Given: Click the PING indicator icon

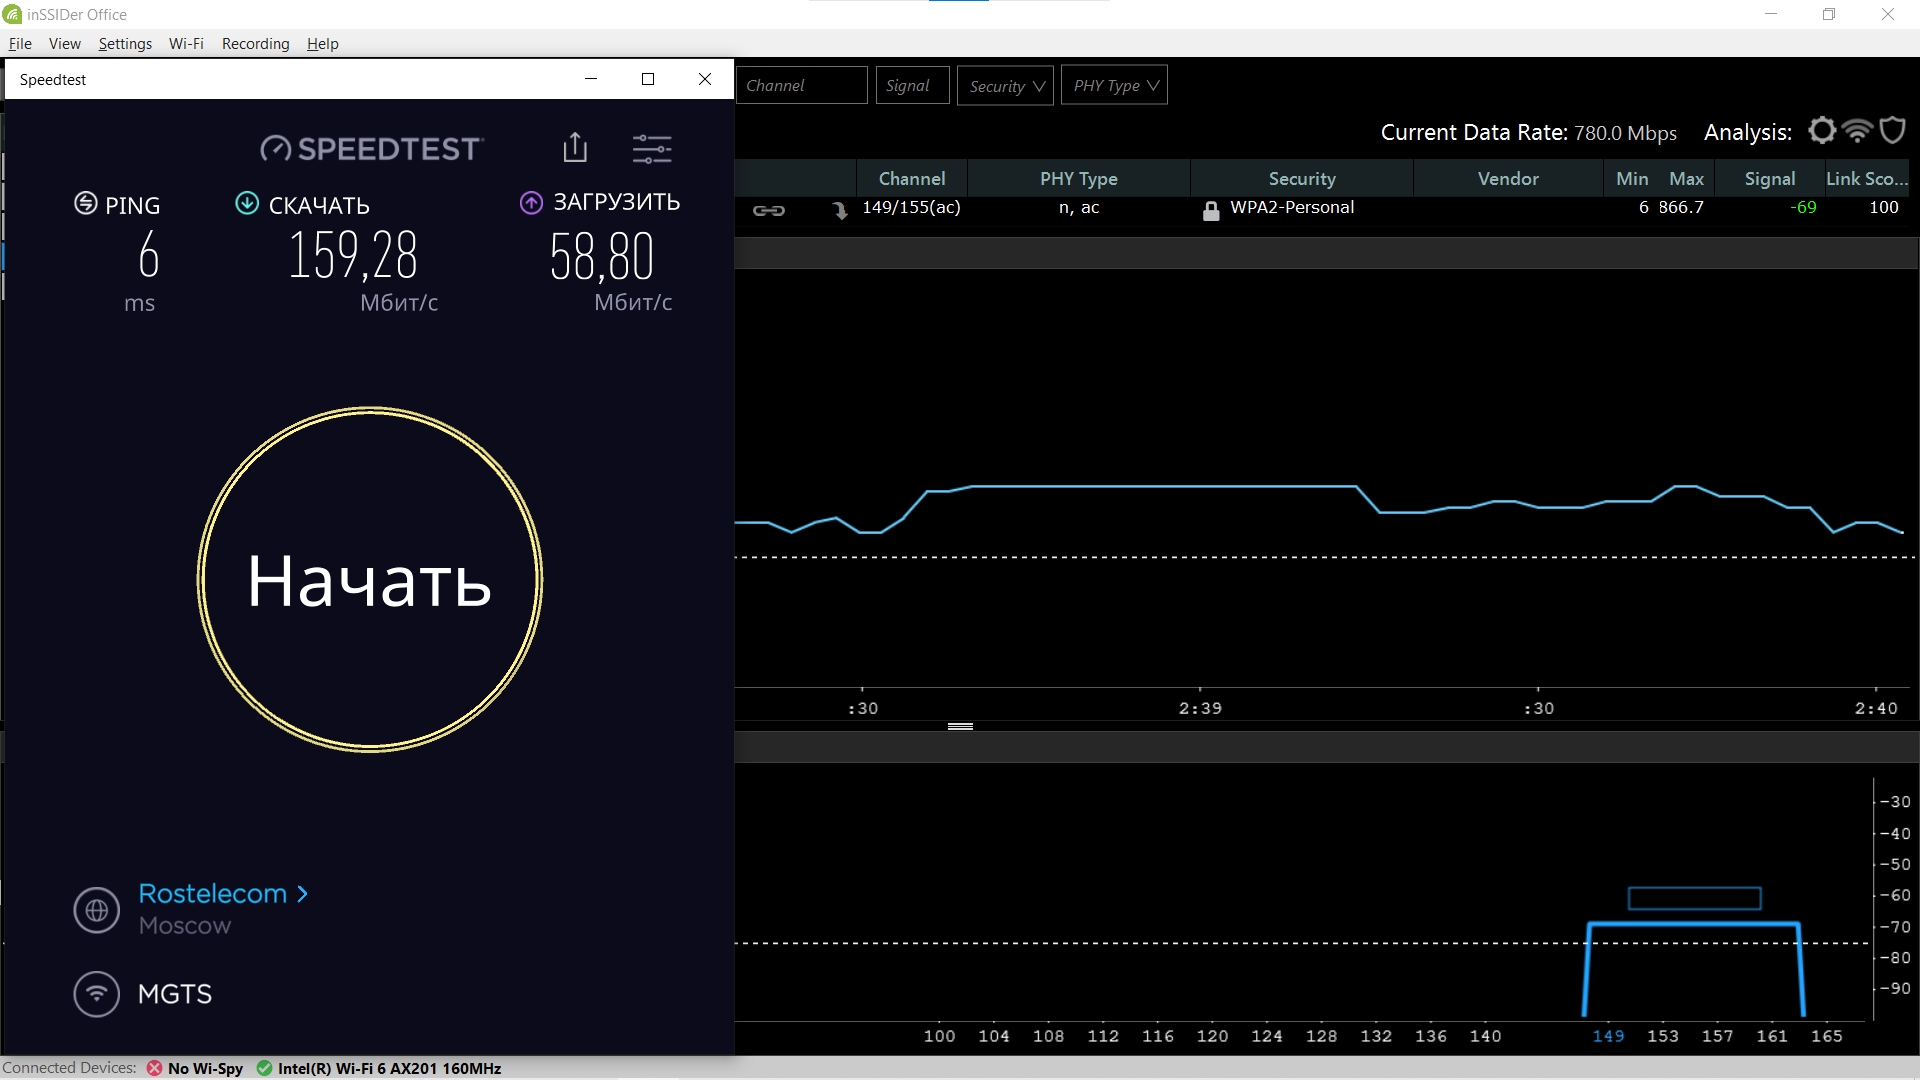Looking at the screenshot, I should coord(86,203).
